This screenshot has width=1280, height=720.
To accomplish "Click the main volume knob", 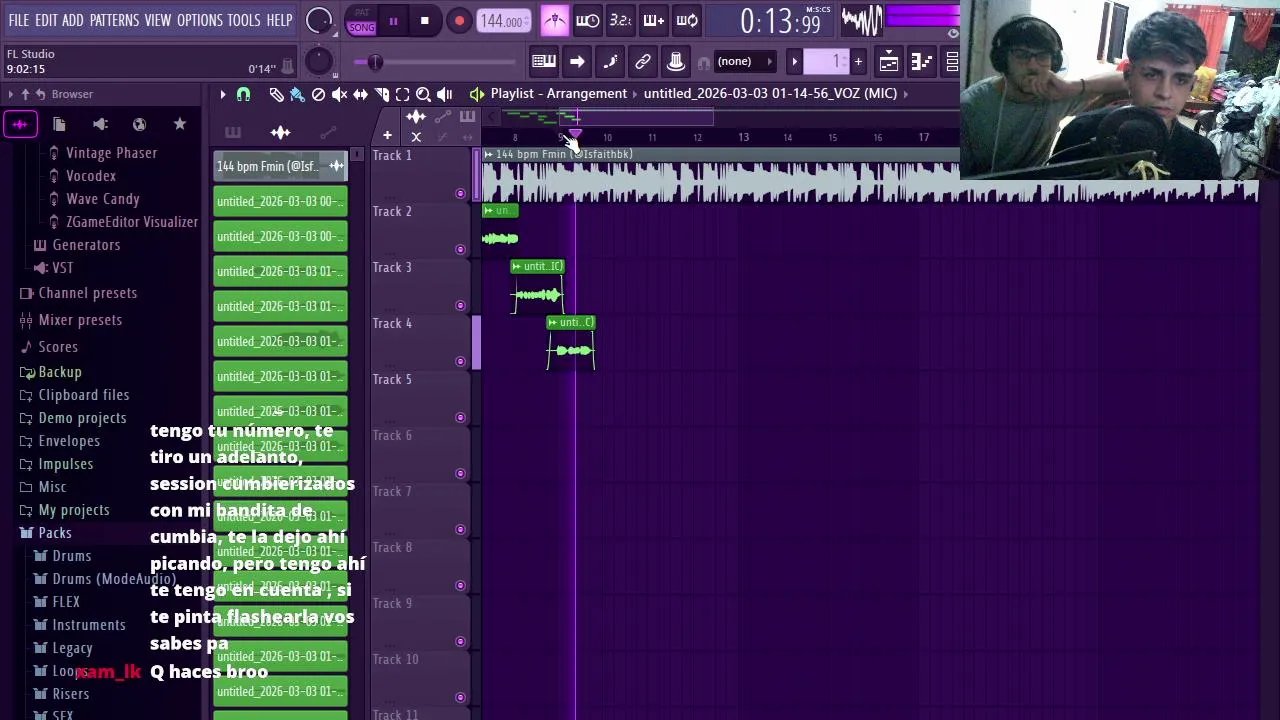I will tap(319, 20).
